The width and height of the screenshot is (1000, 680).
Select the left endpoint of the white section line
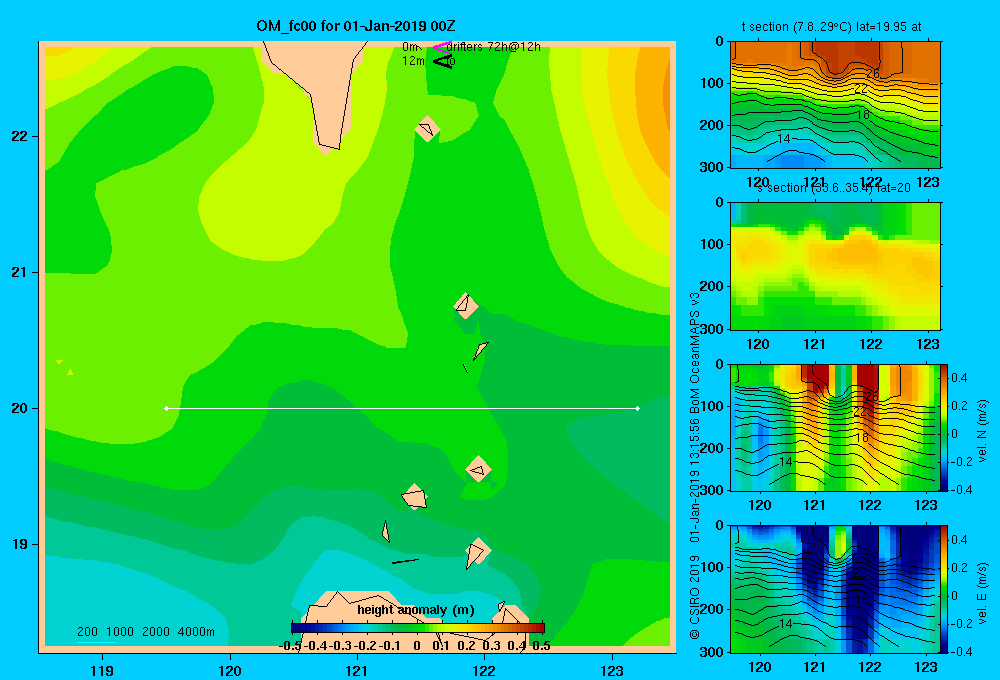(x=166, y=408)
